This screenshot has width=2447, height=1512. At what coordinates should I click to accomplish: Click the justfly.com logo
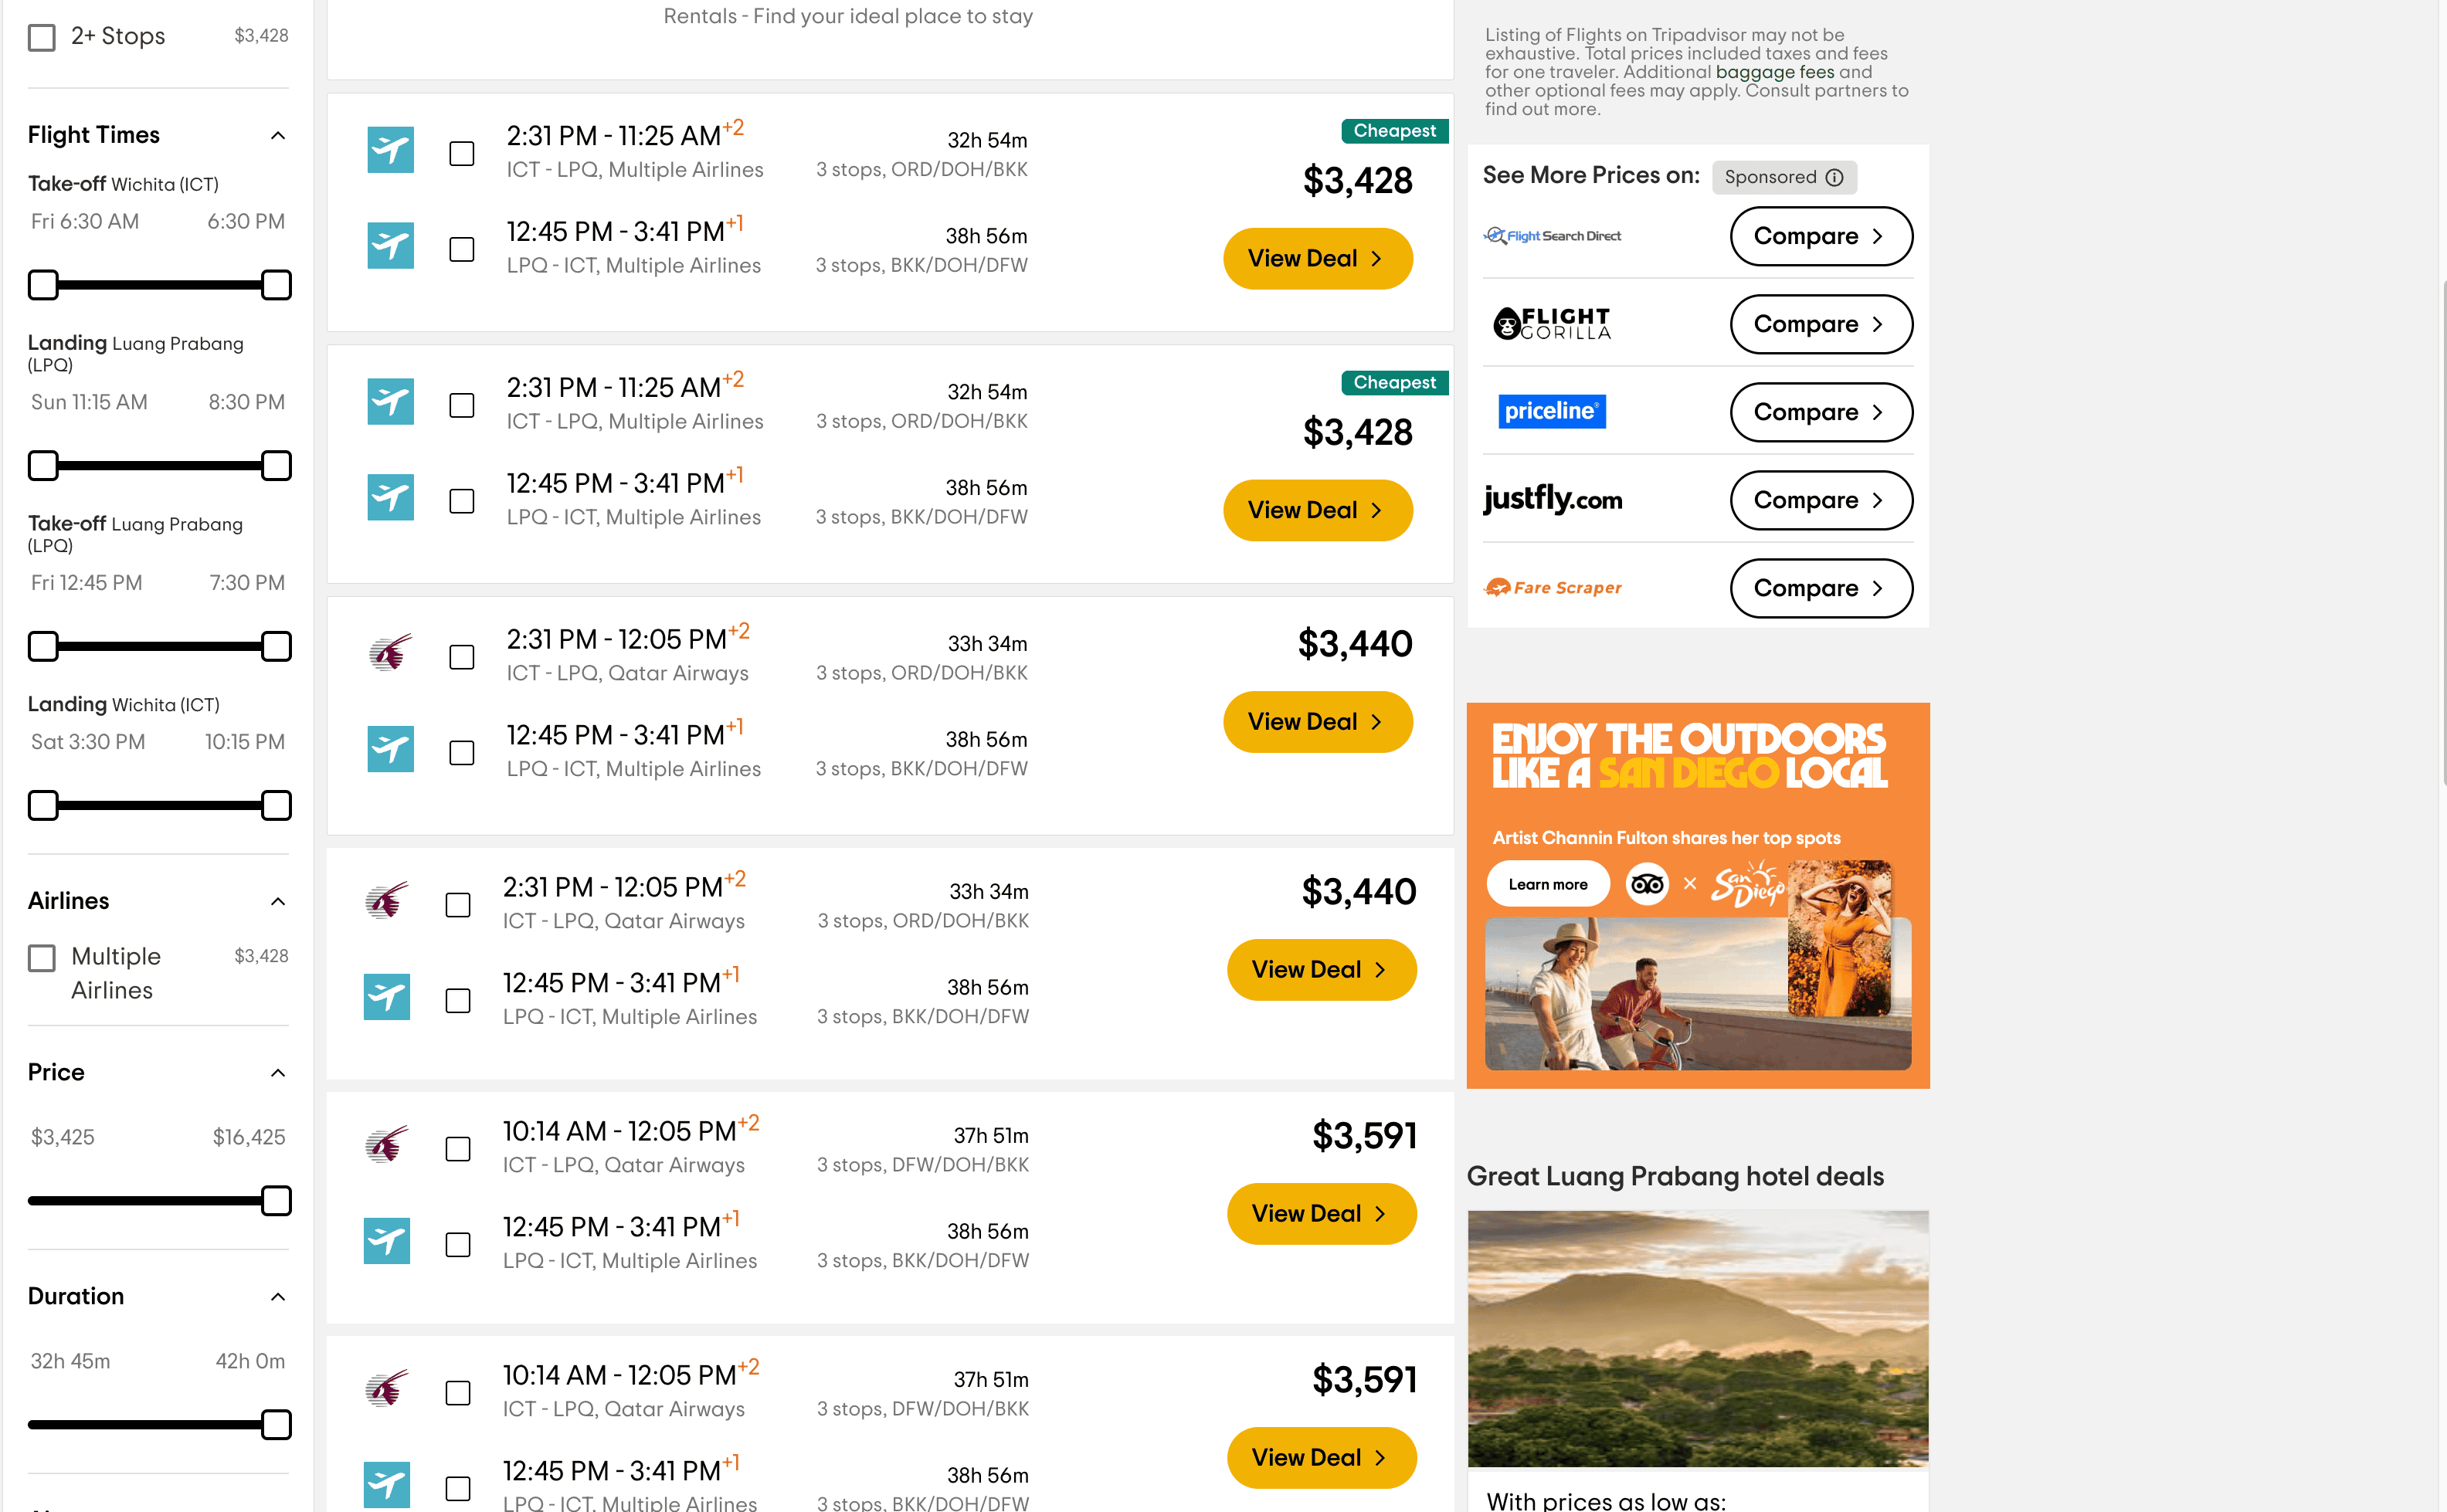click(x=1552, y=498)
